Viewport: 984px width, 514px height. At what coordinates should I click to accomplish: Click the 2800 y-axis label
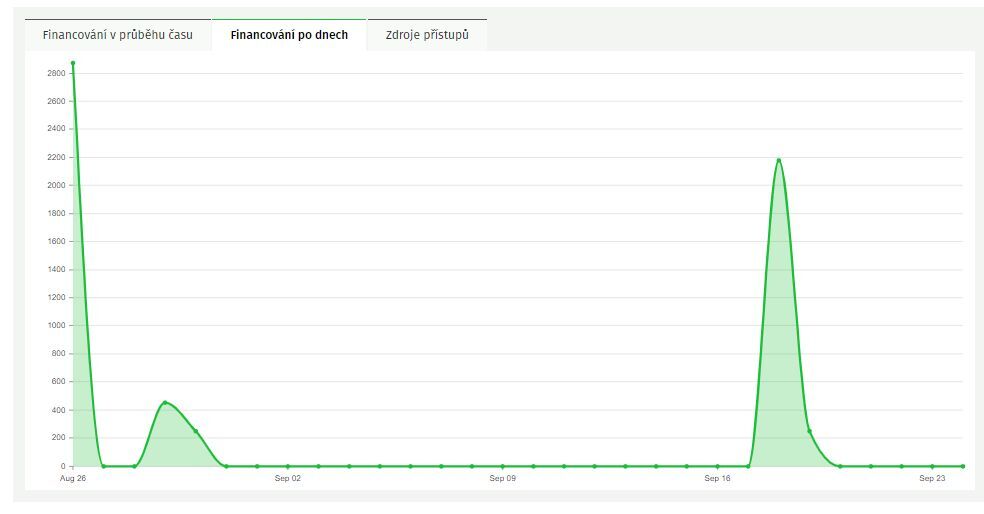click(x=56, y=73)
